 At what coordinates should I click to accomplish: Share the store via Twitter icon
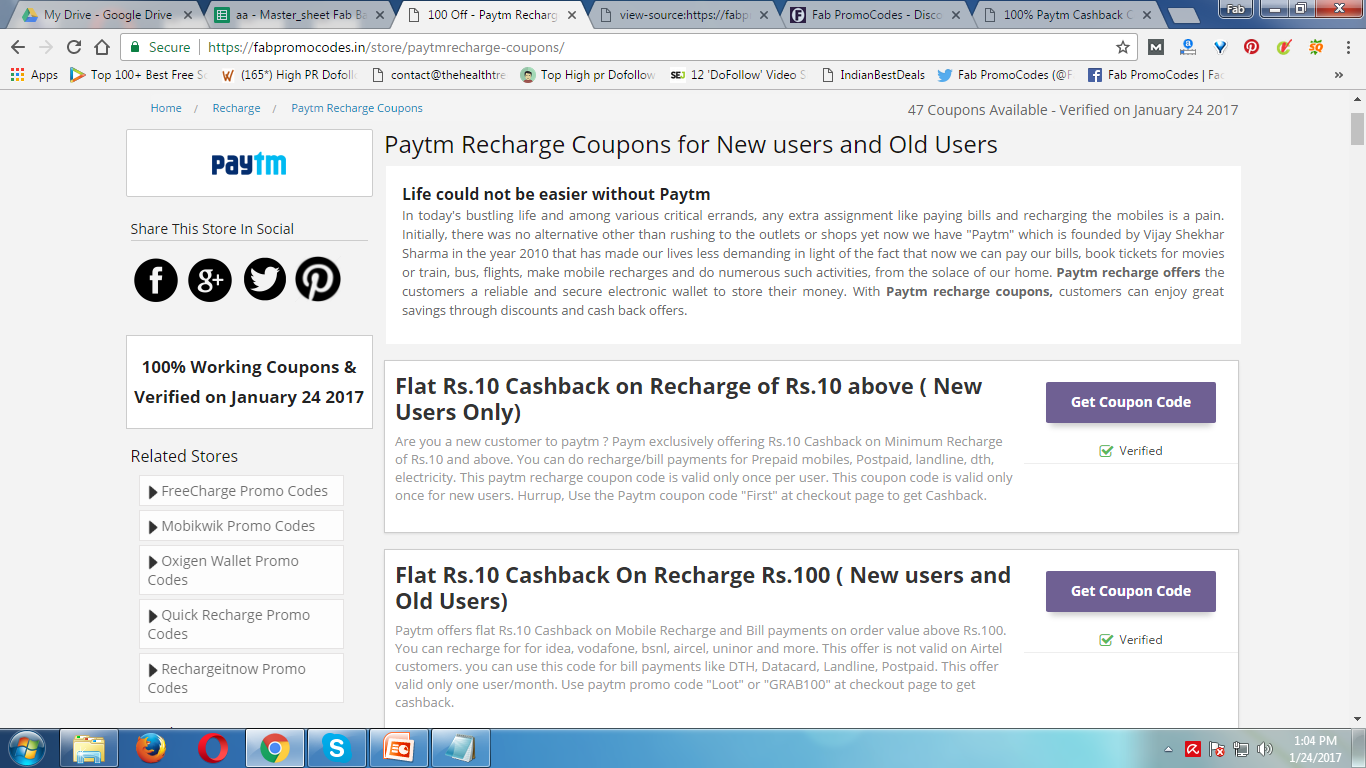click(x=265, y=279)
